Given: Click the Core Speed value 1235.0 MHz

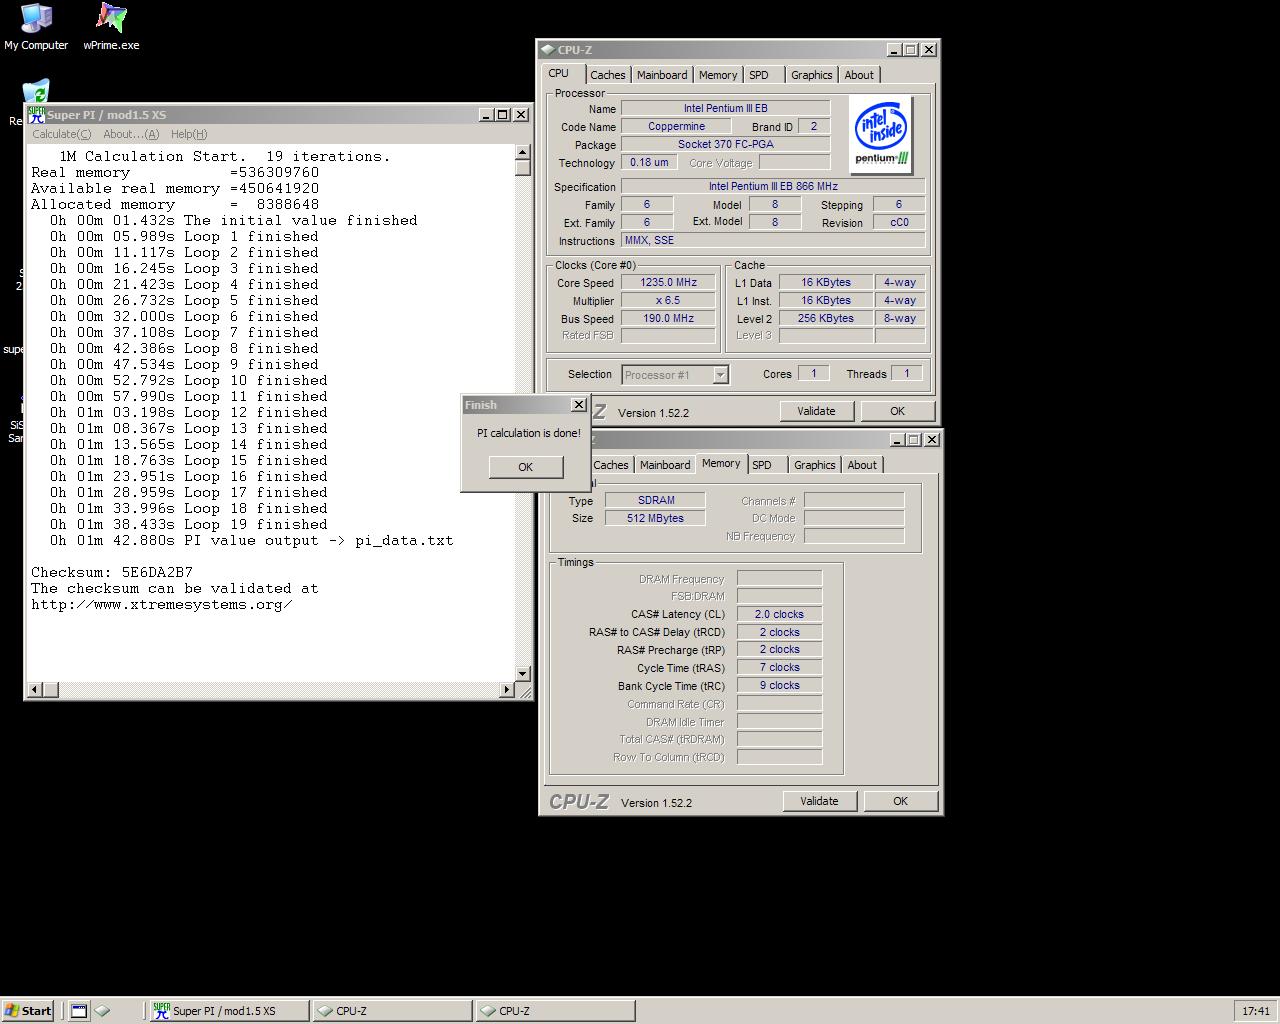Looking at the screenshot, I should [668, 283].
